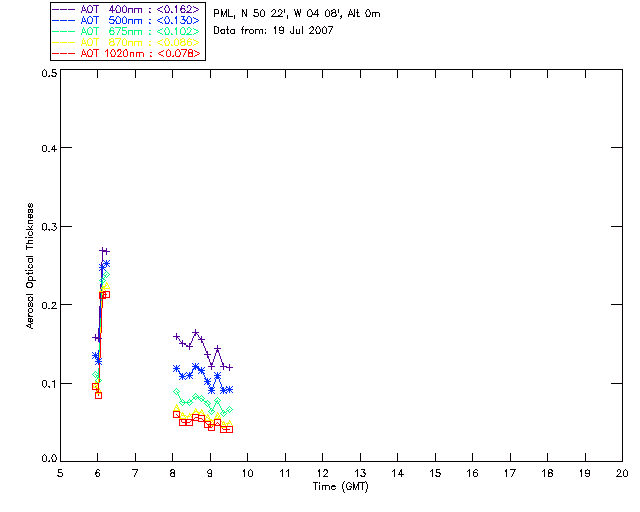640x512 pixels.
Task: Click the 0.2 y-axis tick label
Action: 49,305
